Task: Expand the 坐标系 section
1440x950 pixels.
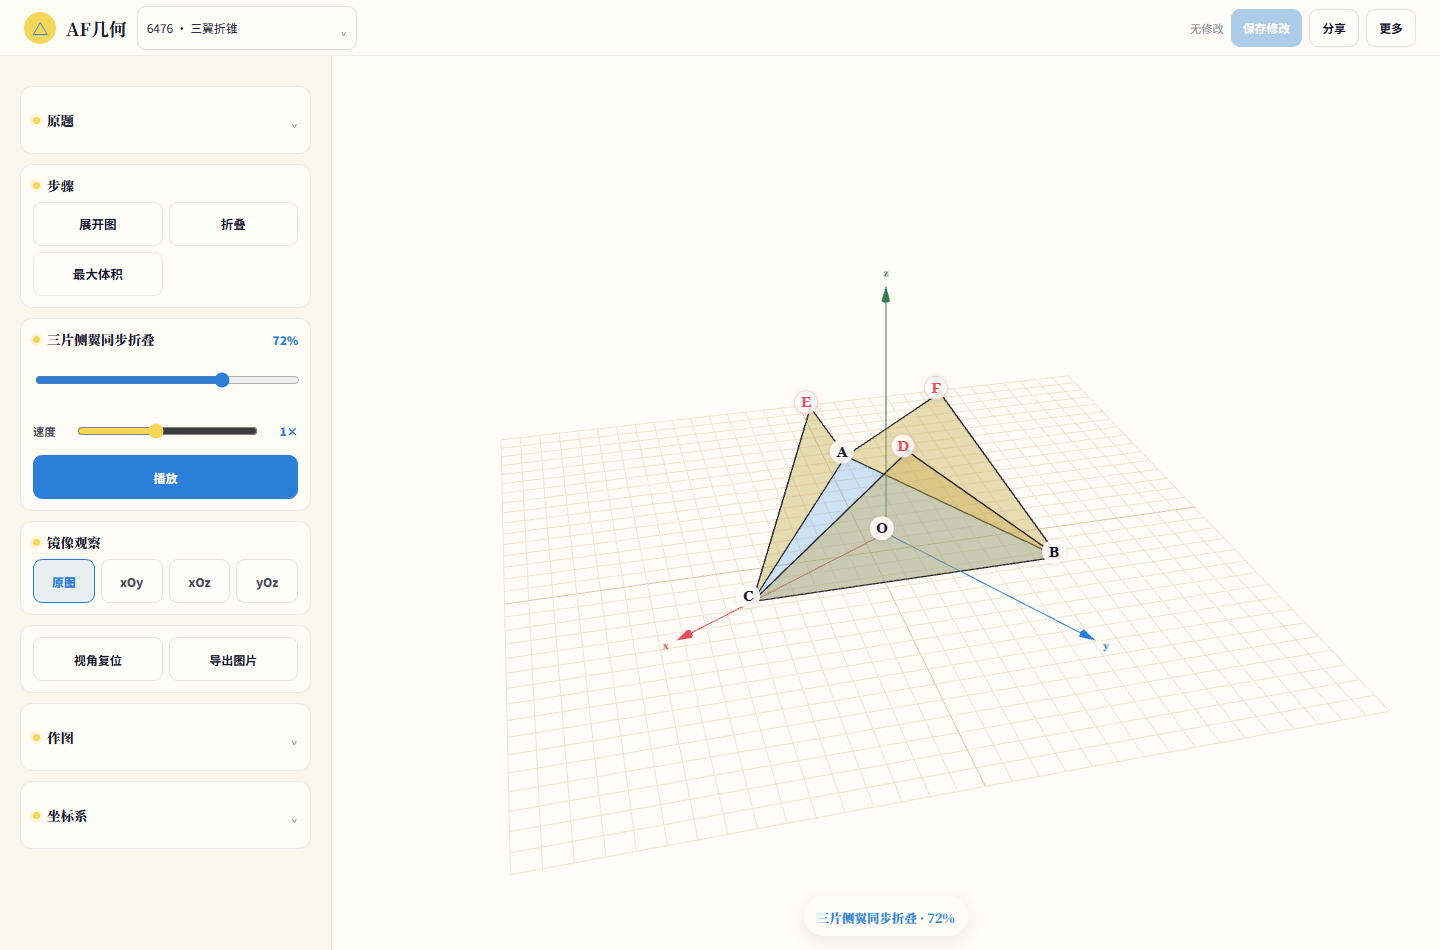Action: 165,816
